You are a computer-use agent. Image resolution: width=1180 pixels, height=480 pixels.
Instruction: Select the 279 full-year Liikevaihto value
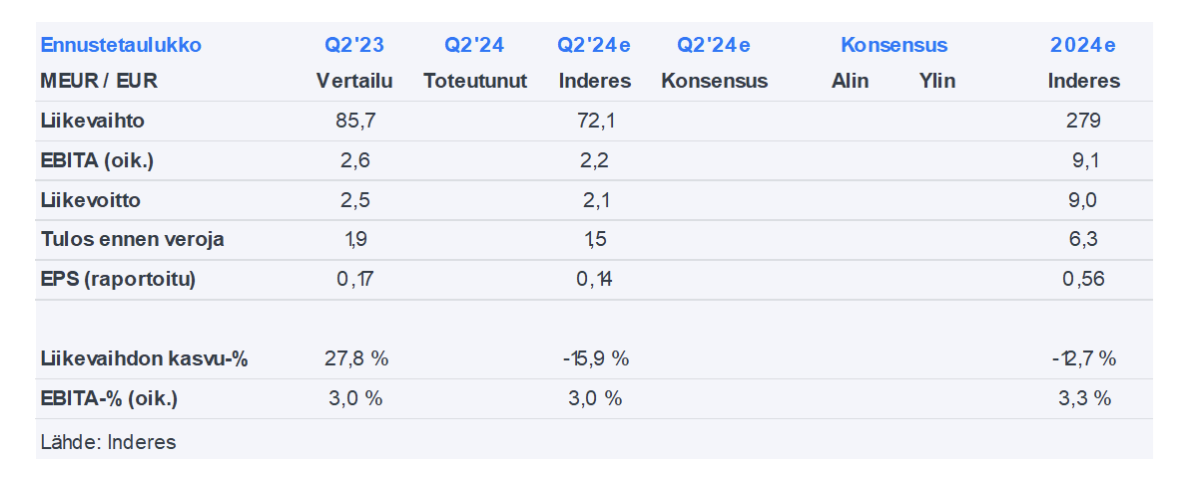coord(1083,121)
